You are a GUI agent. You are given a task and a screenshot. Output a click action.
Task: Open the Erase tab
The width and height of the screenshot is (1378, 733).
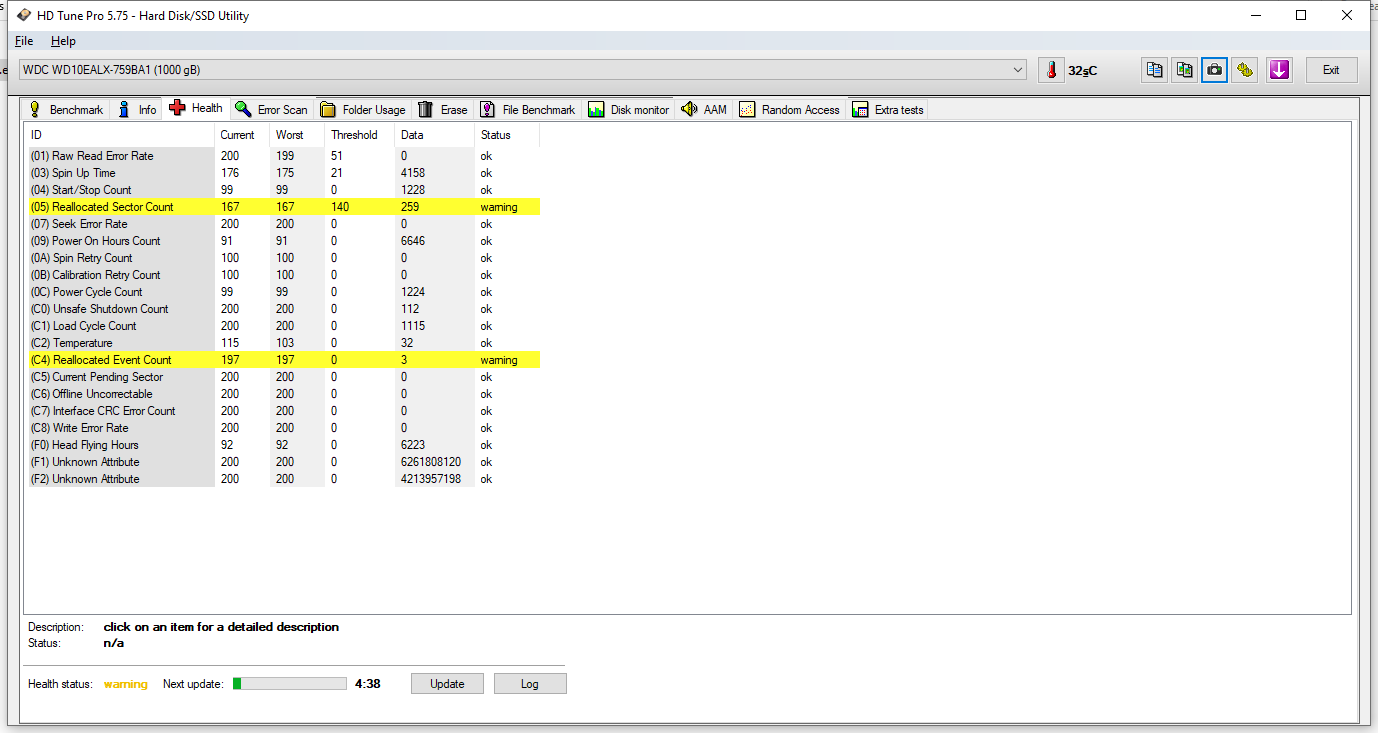[x=443, y=110]
